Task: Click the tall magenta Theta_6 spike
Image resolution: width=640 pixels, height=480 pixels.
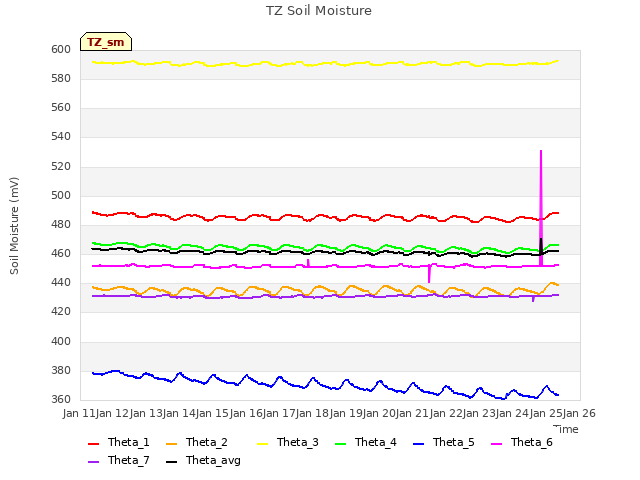Action: coord(541,208)
